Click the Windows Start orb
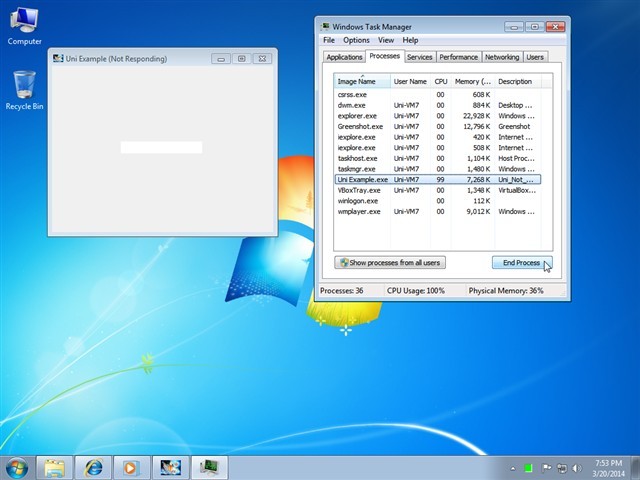Image resolution: width=640 pixels, height=480 pixels. [17, 467]
